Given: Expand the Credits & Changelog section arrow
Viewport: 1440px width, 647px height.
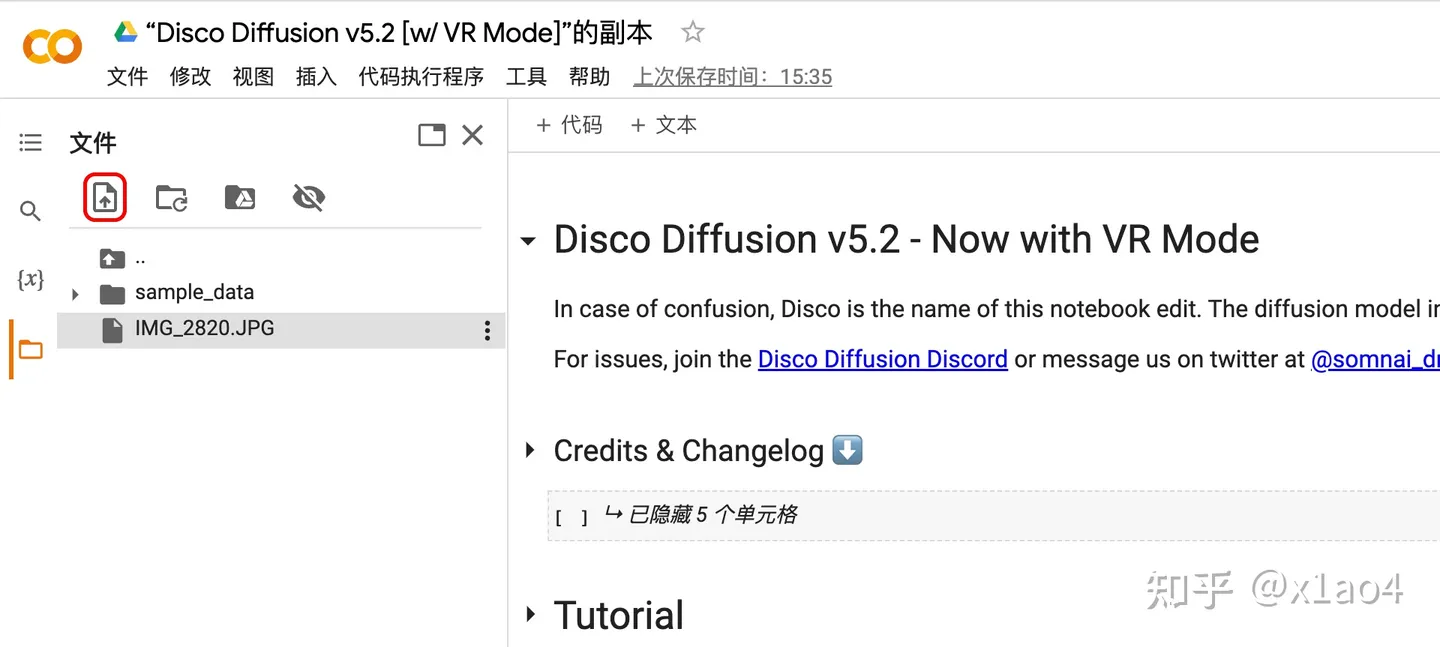Looking at the screenshot, I should [x=529, y=451].
